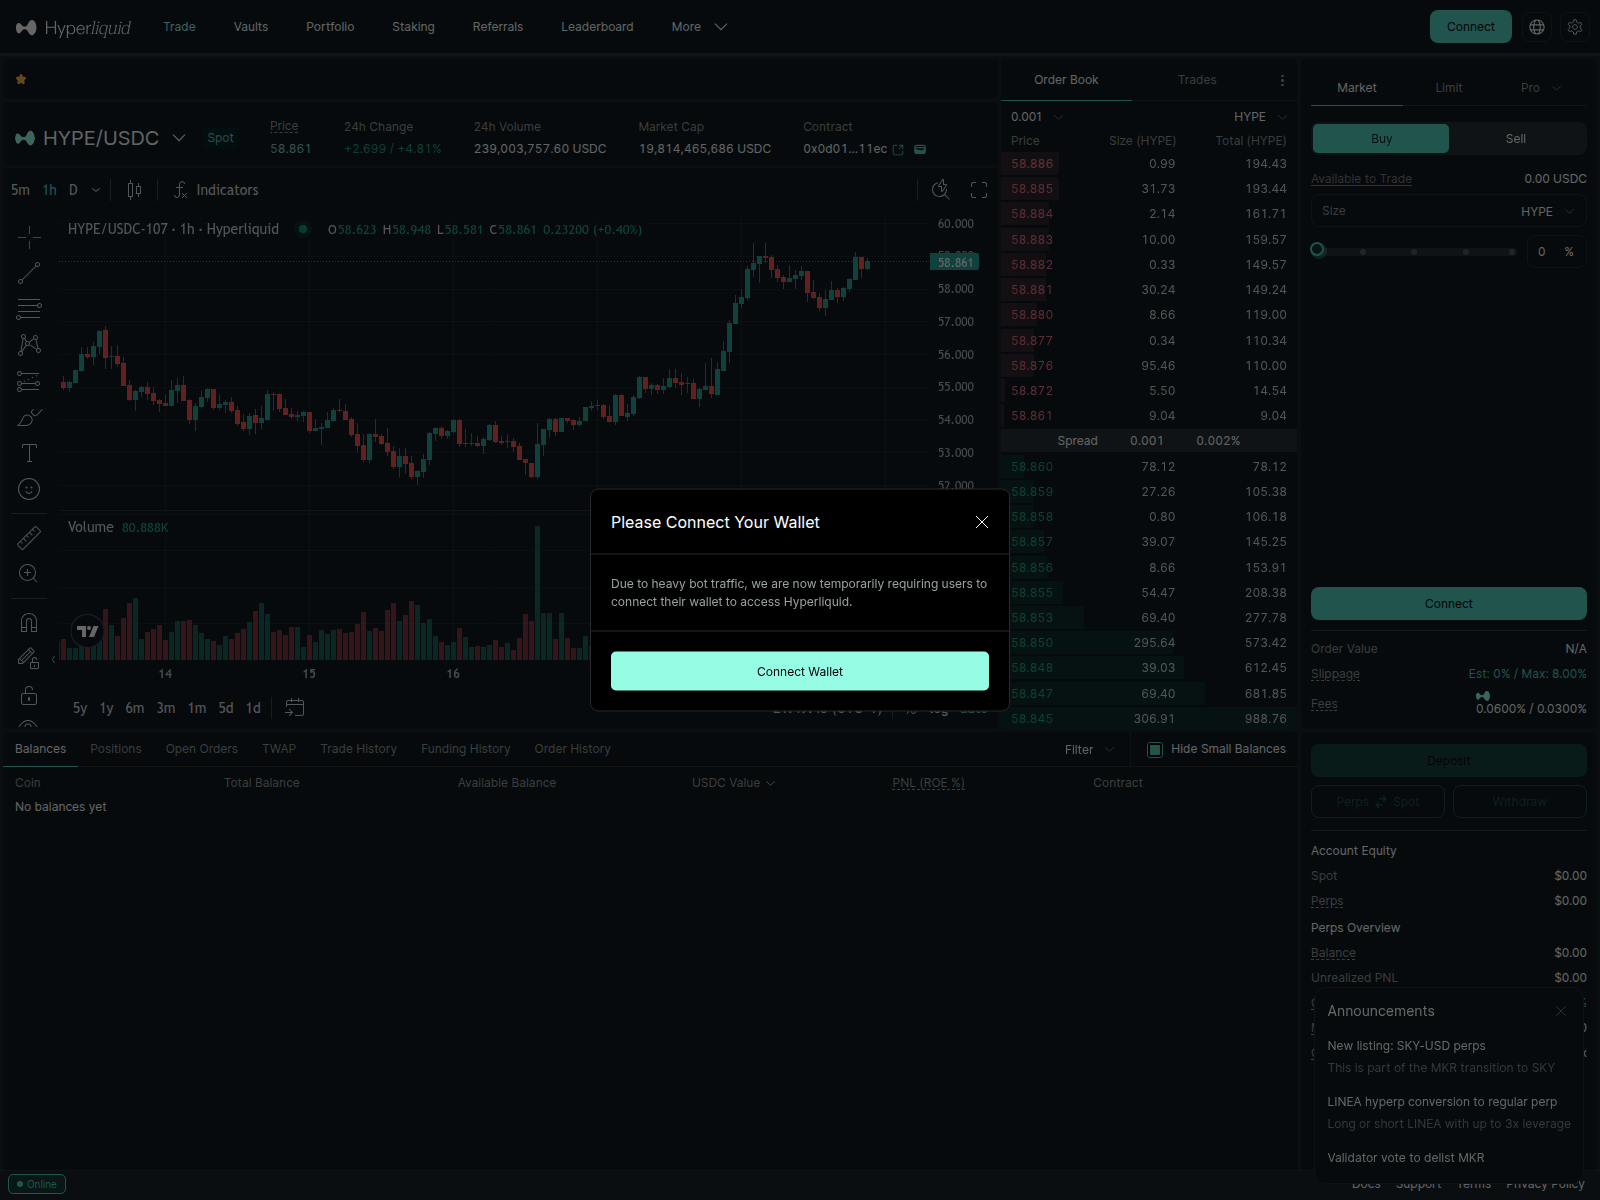Select the stay-in-drawing-mode pencil lock
This screenshot has width=1600, height=1200.
(29, 659)
